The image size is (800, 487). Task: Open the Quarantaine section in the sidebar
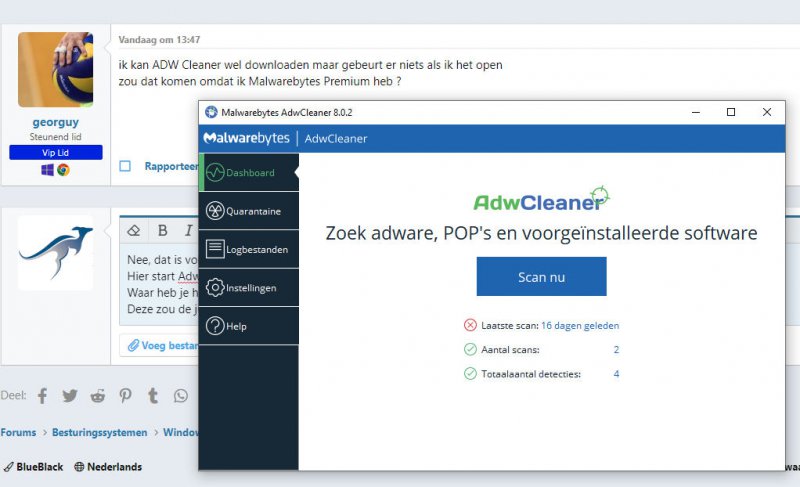coord(248,211)
